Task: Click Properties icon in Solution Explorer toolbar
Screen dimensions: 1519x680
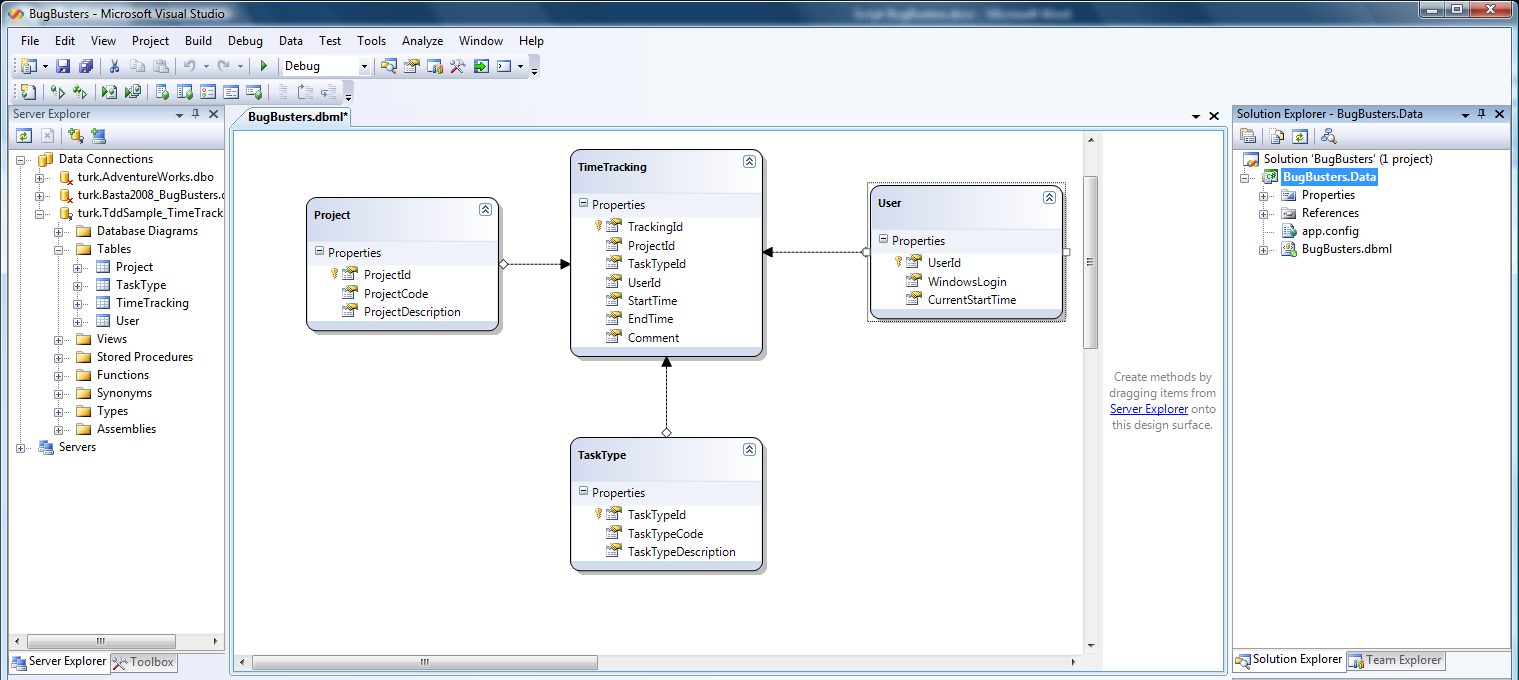Action: 1249,136
